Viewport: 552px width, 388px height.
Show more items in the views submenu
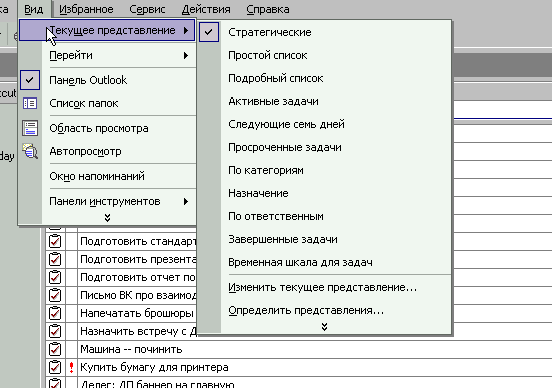(x=324, y=327)
